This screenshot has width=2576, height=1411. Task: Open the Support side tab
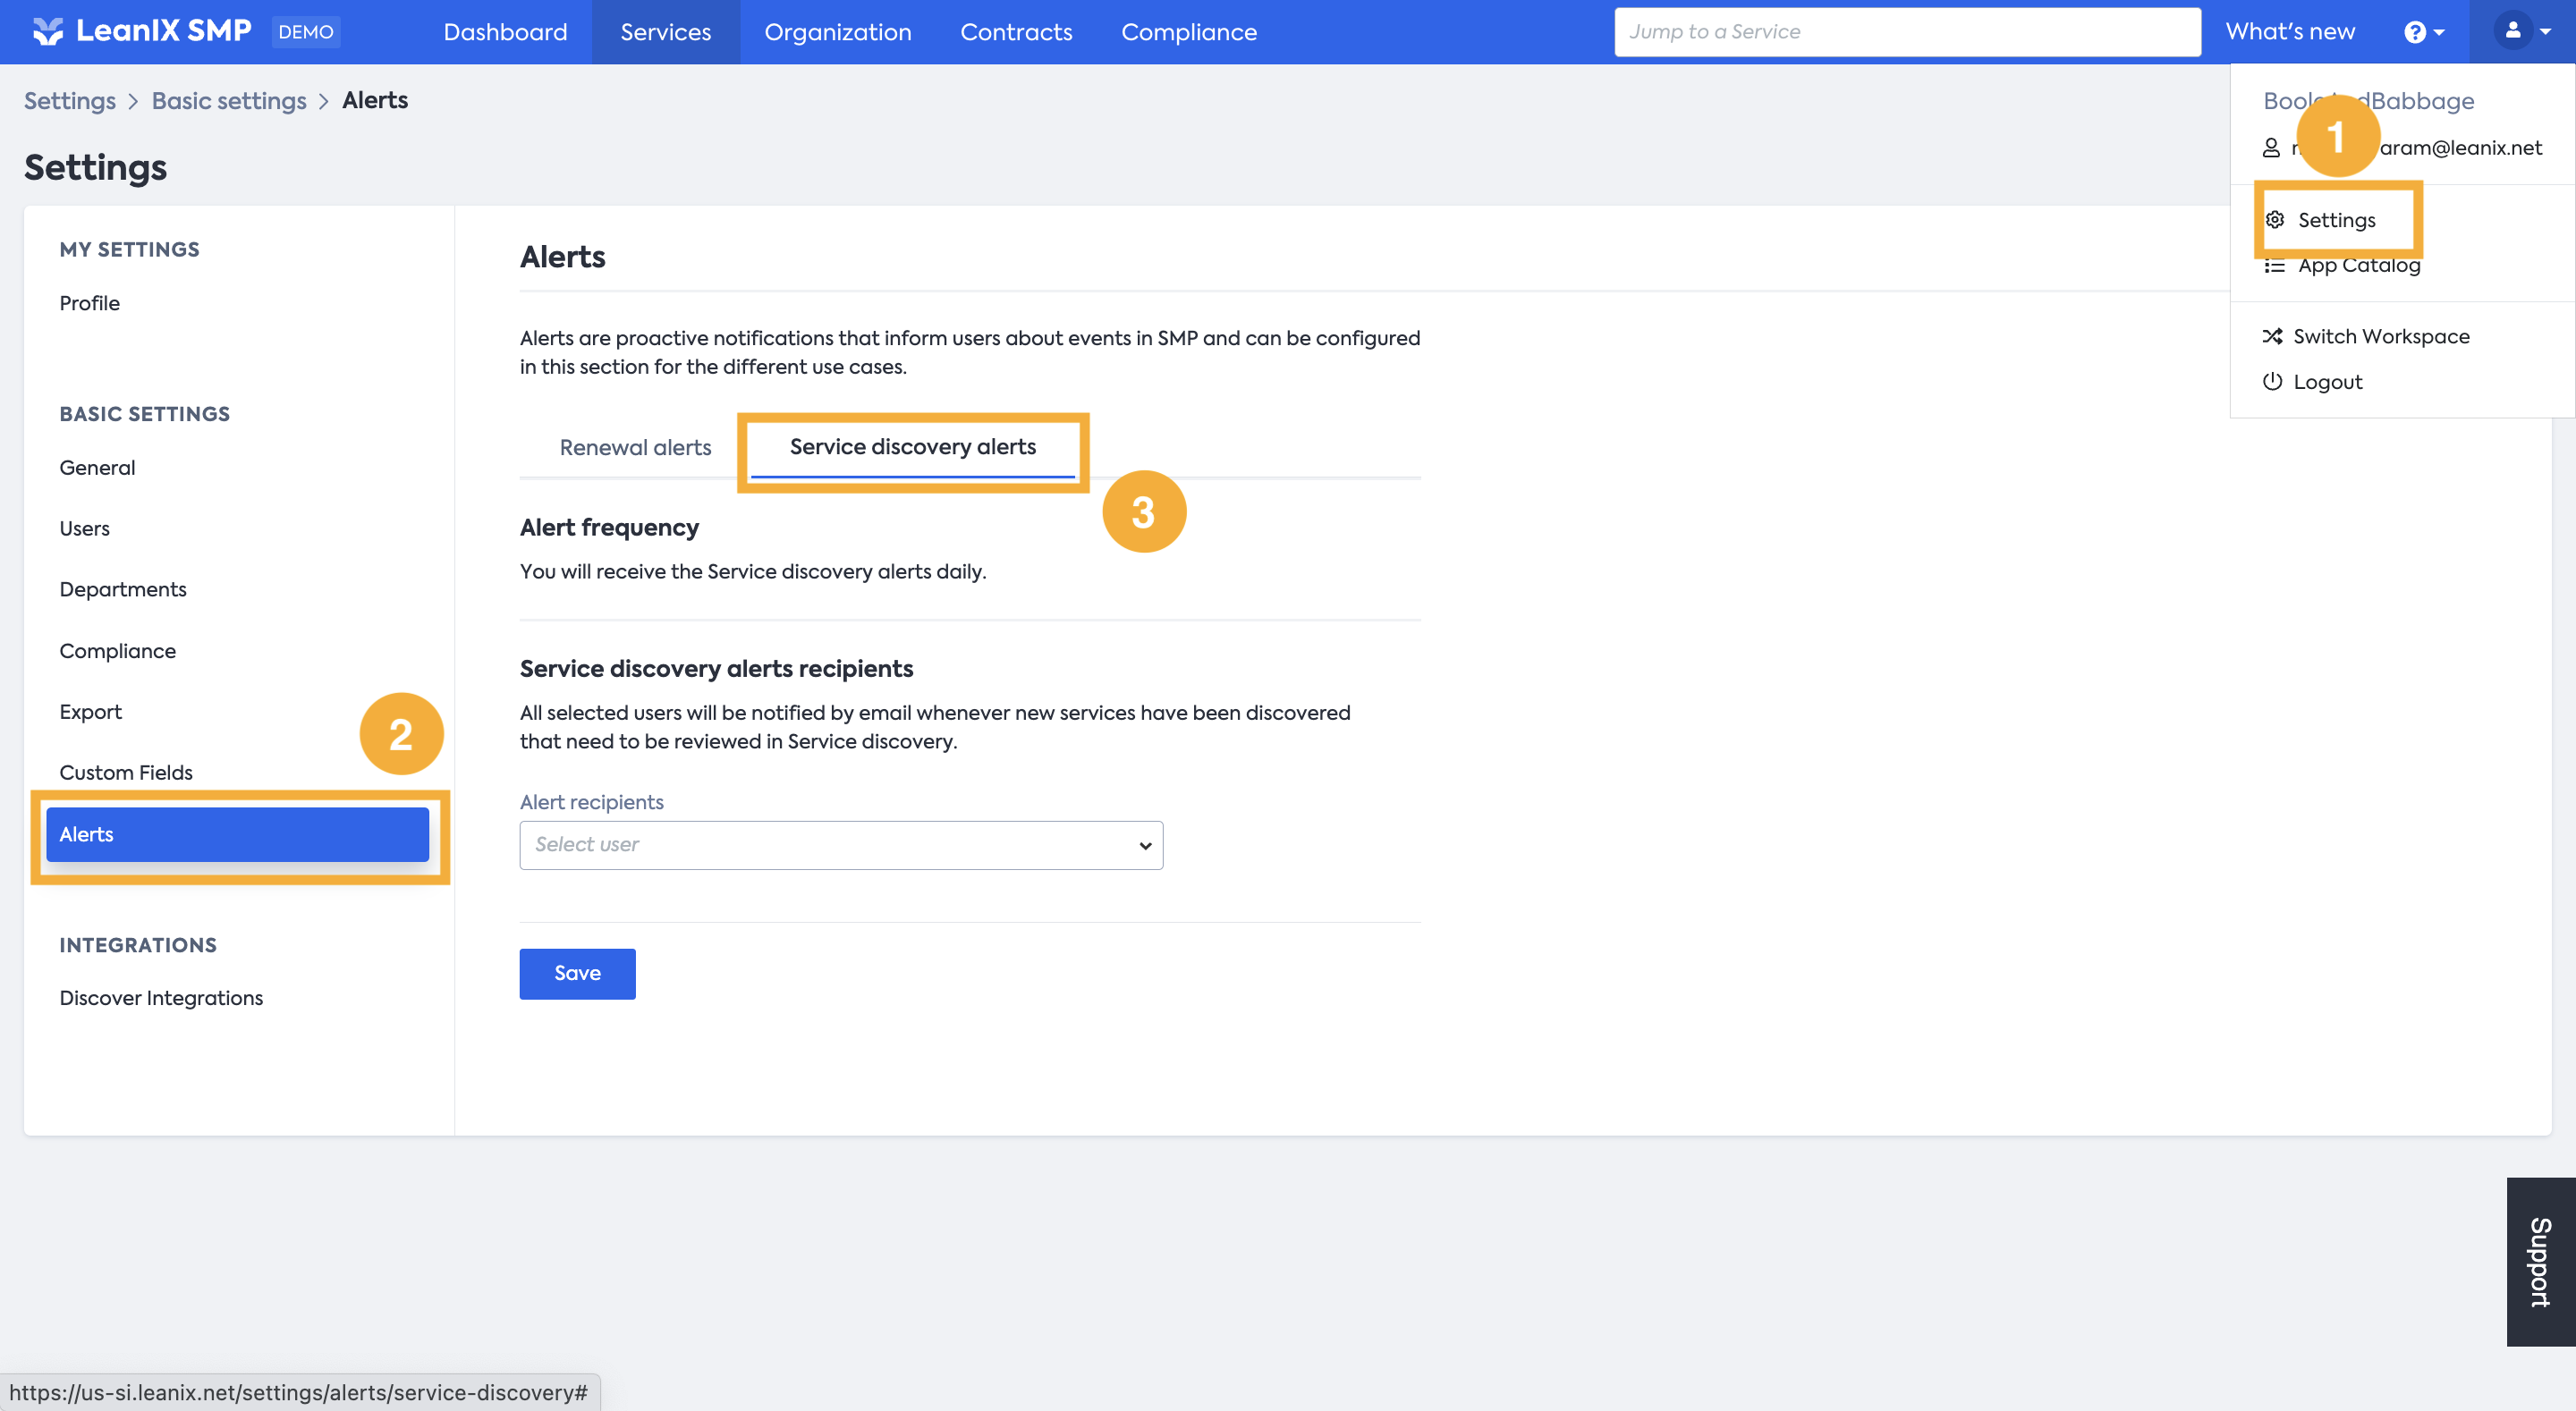click(x=2540, y=1262)
